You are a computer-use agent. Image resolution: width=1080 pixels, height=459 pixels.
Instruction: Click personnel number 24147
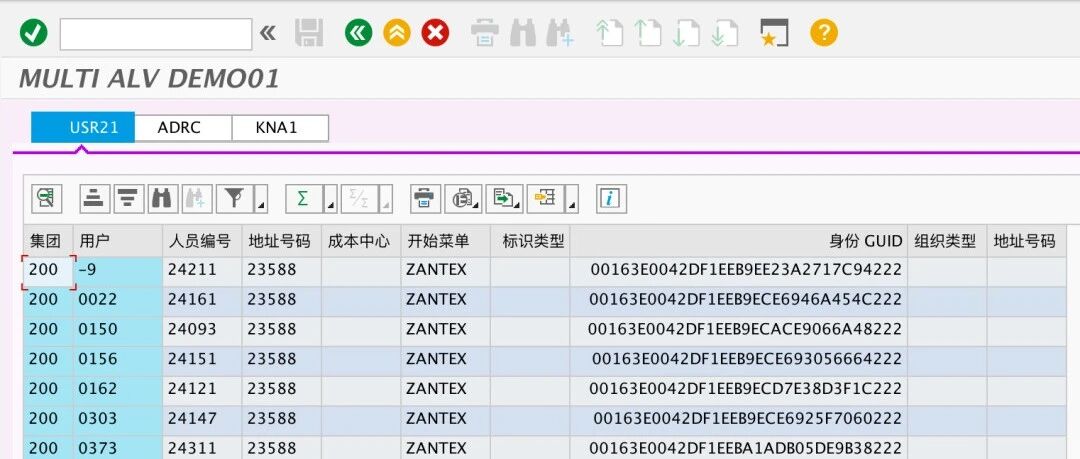click(x=202, y=418)
